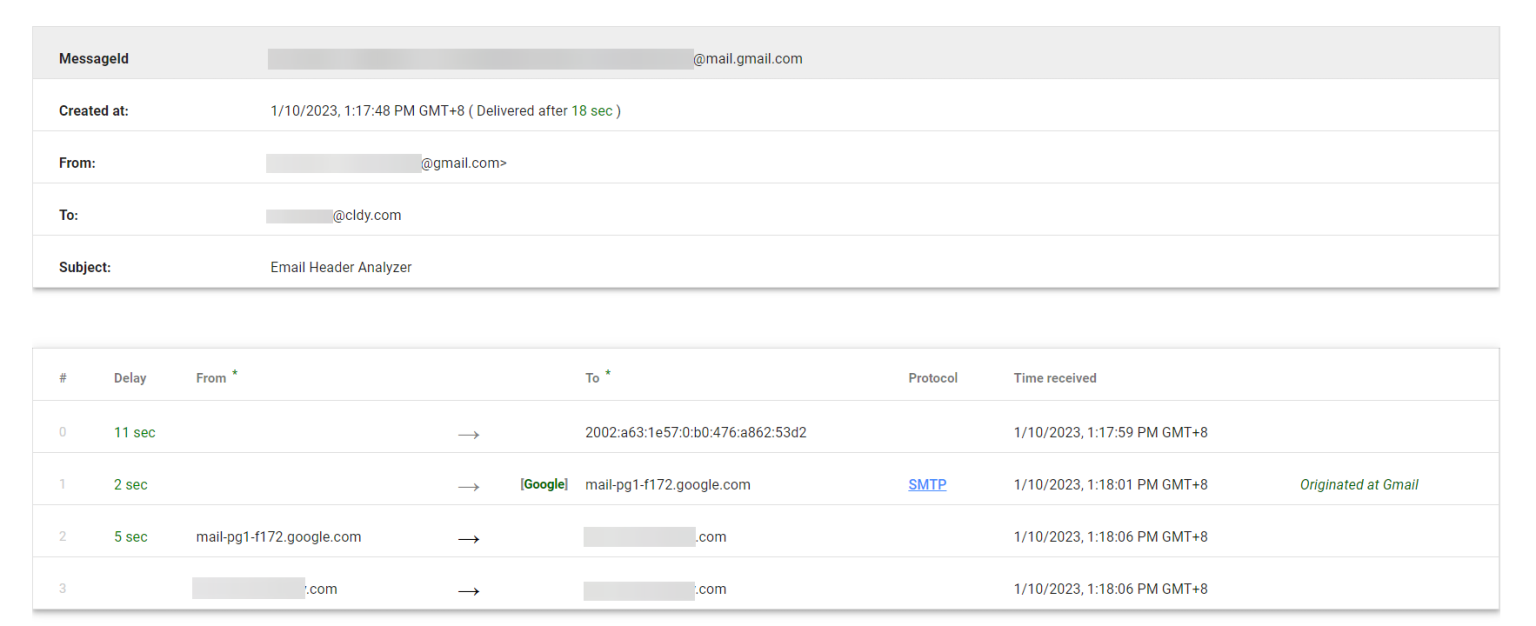Click the Originated at Gmail label
Viewport: 1536px width, 626px height.
1359,484
